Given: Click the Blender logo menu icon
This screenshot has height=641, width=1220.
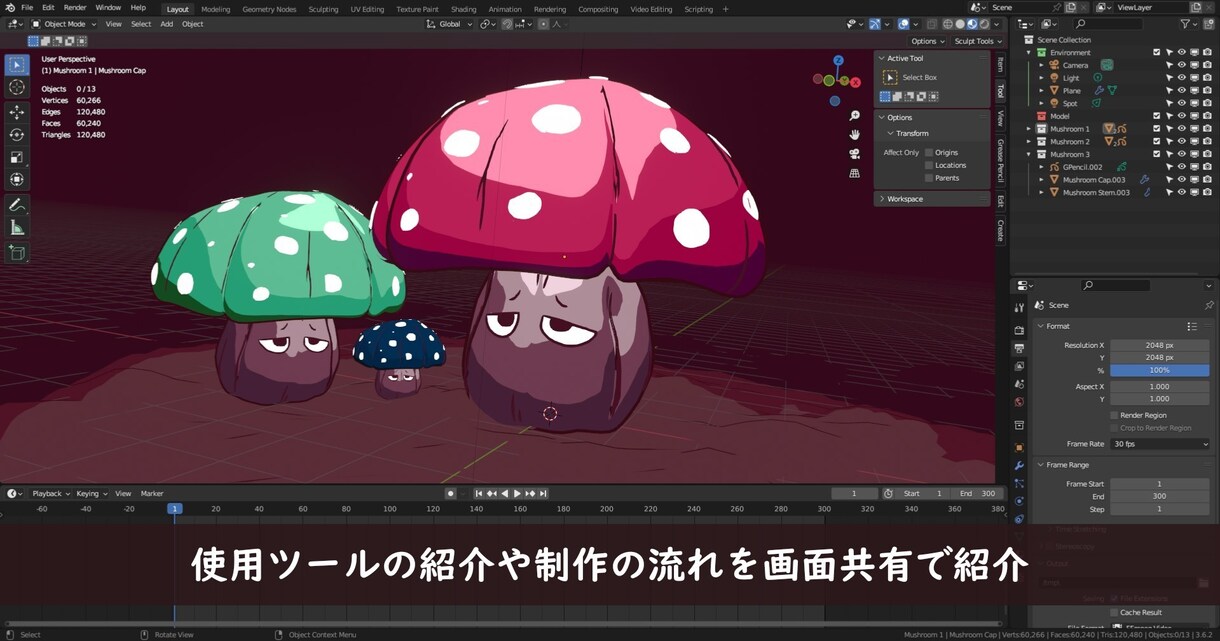Looking at the screenshot, I should [x=8, y=8].
